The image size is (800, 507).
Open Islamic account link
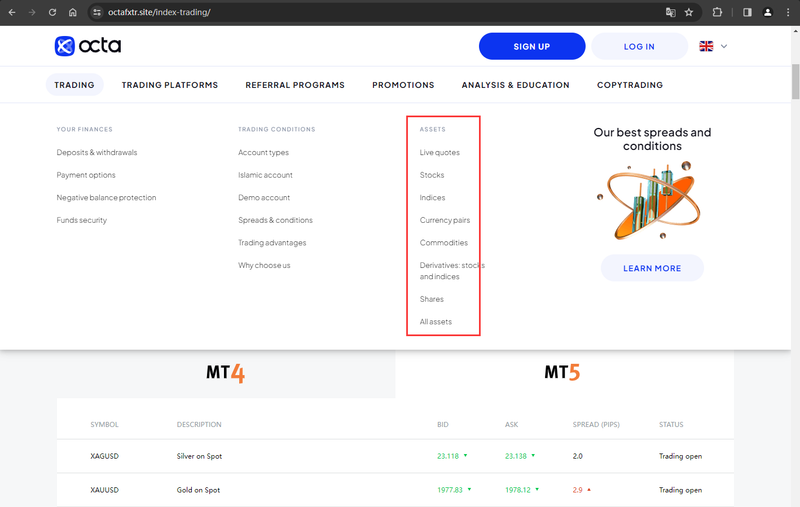pos(265,175)
